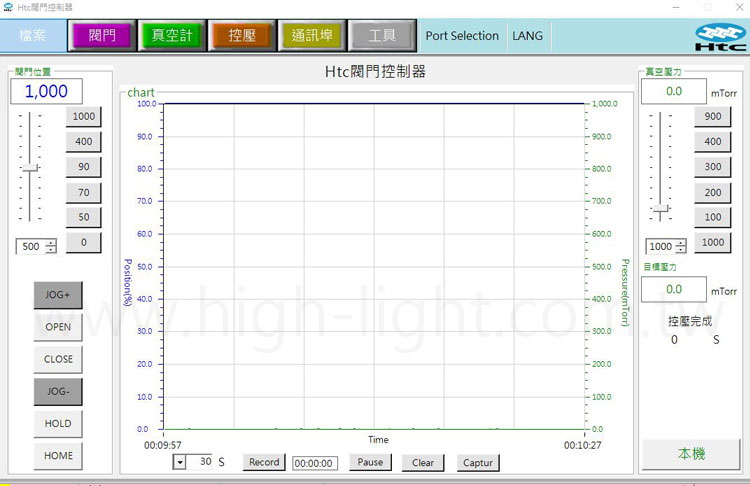This screenshot has height=486, width=750.
Task: Switch to the orange 控壓 tab
Action: (242, 35)
